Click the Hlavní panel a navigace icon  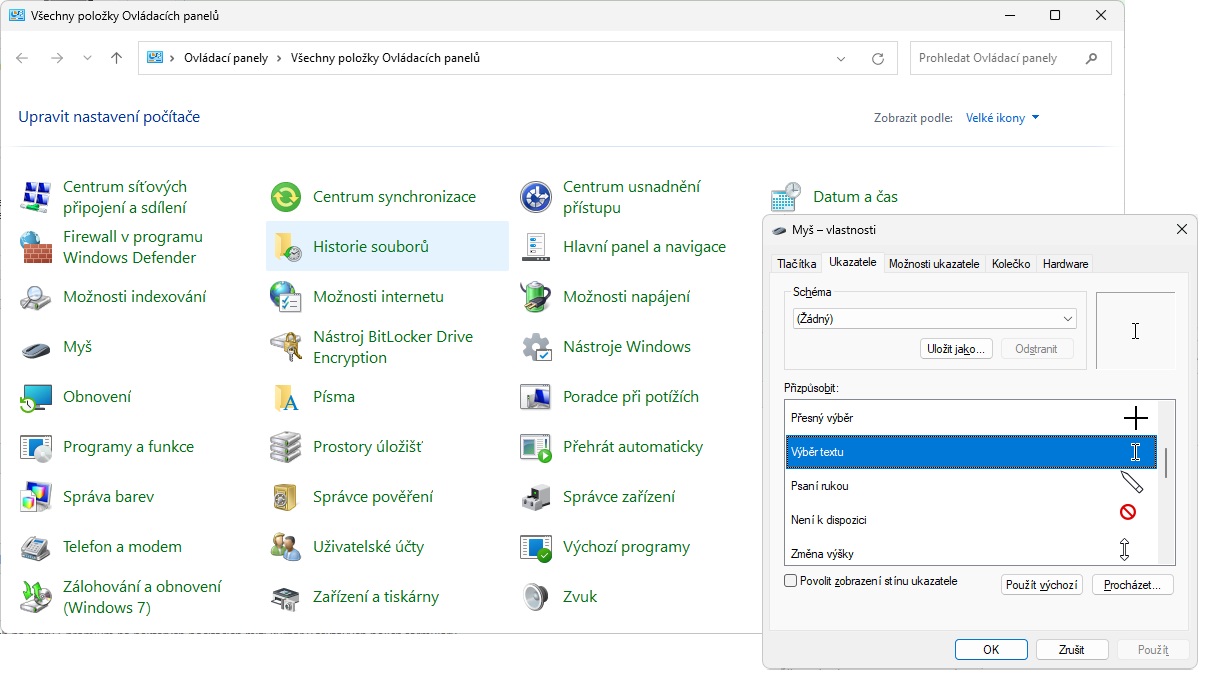pyautogui.click(x=536, y=247)
